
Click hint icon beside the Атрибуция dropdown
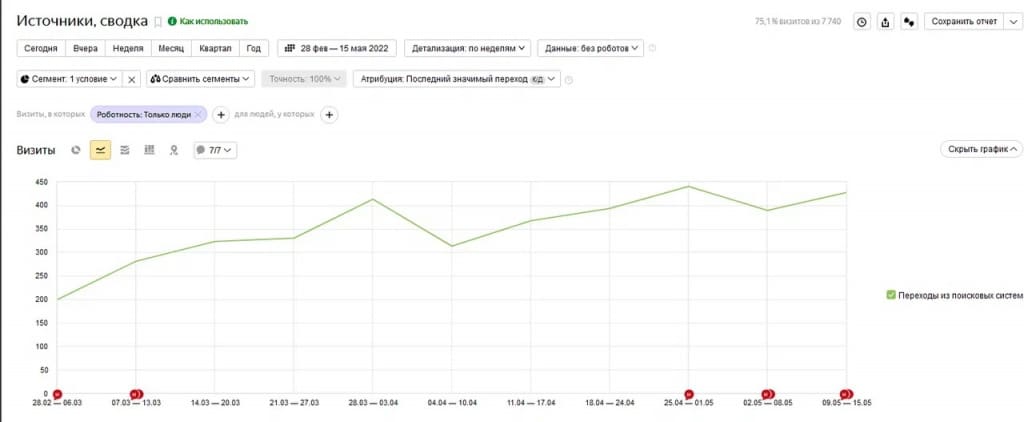[x=569, y=80]
